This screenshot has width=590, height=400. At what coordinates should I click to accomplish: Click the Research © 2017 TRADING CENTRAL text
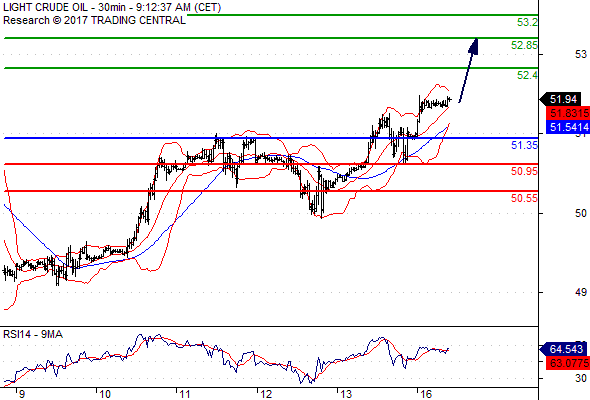(x=94, y=20)
